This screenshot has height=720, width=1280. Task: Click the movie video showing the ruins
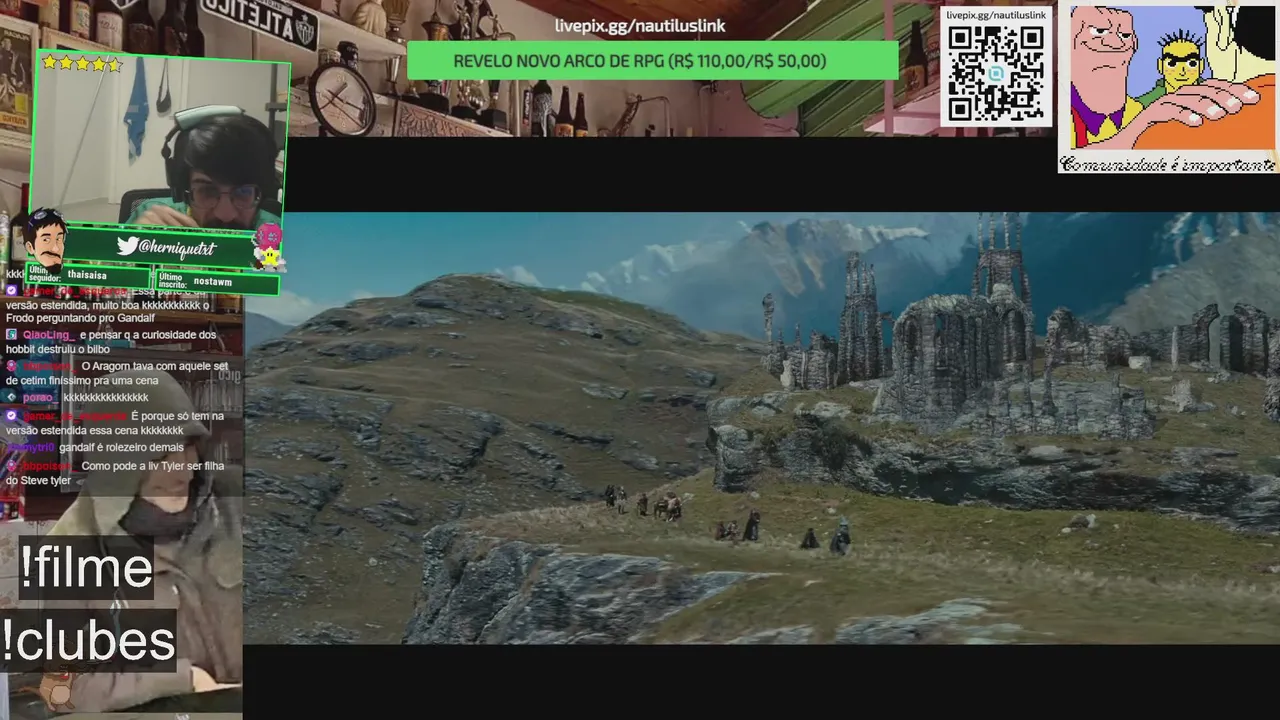click(762, 428)
